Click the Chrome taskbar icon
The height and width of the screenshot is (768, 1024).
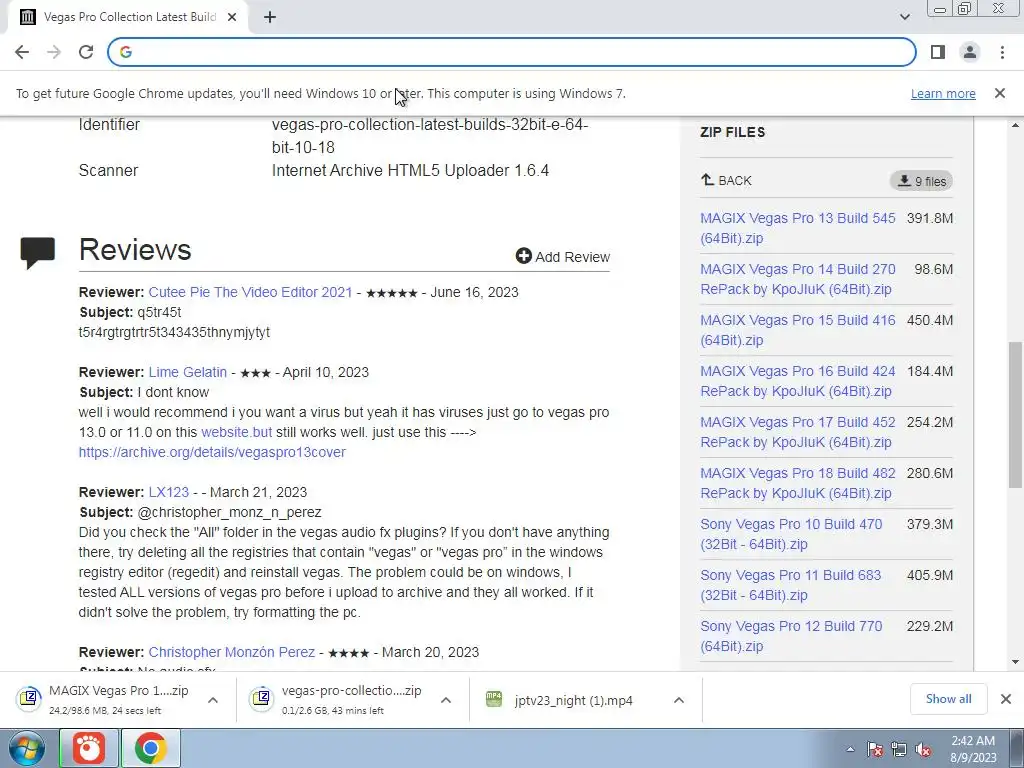pyautogui.click(x=151, y=748)
